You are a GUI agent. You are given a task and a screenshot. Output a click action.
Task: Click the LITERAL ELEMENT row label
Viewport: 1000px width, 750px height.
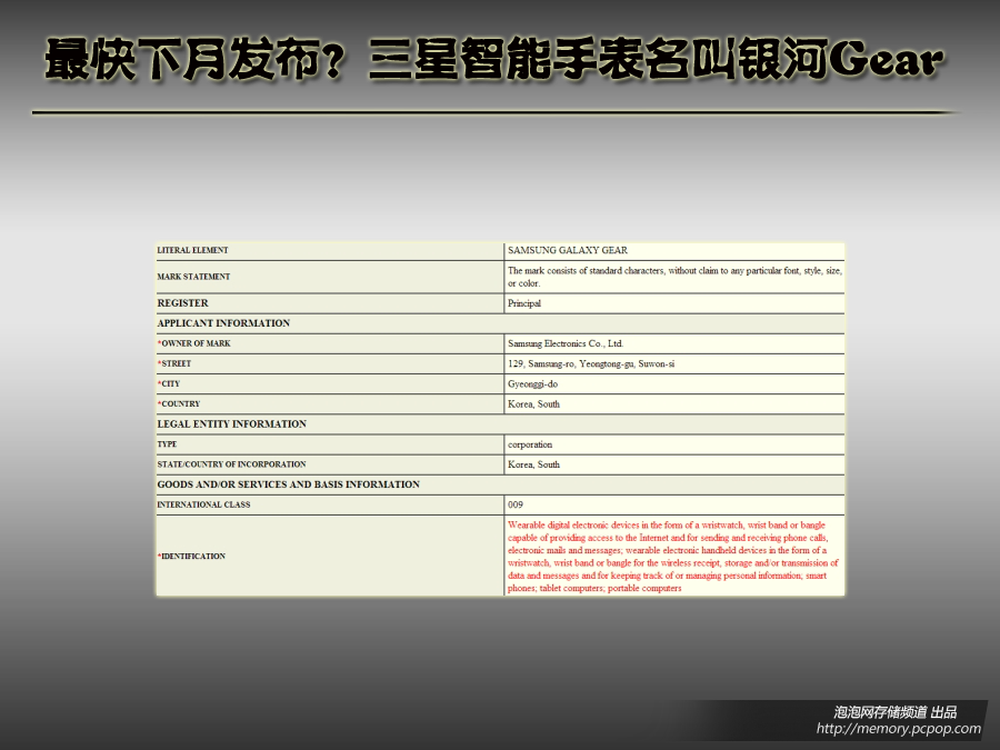pos(193,250)
